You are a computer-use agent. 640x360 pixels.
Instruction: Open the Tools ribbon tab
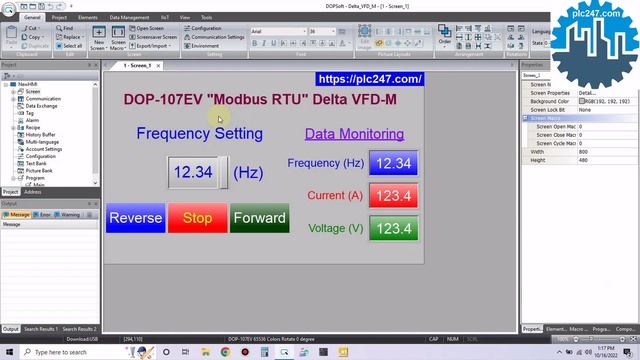click(207, 18)
